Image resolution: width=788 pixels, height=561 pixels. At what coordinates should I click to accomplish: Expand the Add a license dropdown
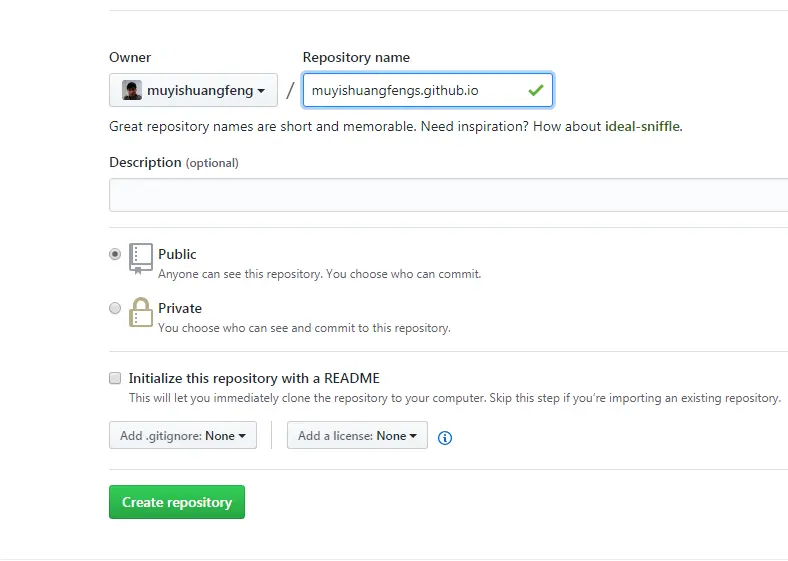(x=357, y=435)
